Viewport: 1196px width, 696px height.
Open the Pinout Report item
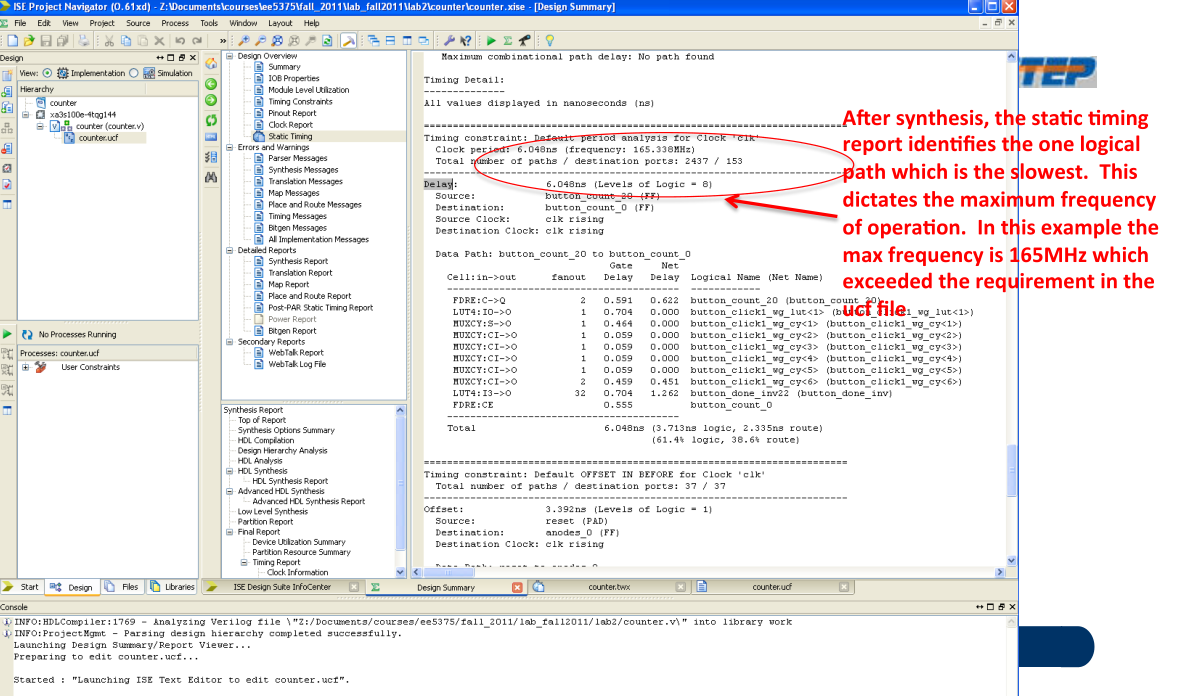pos(291,113)
